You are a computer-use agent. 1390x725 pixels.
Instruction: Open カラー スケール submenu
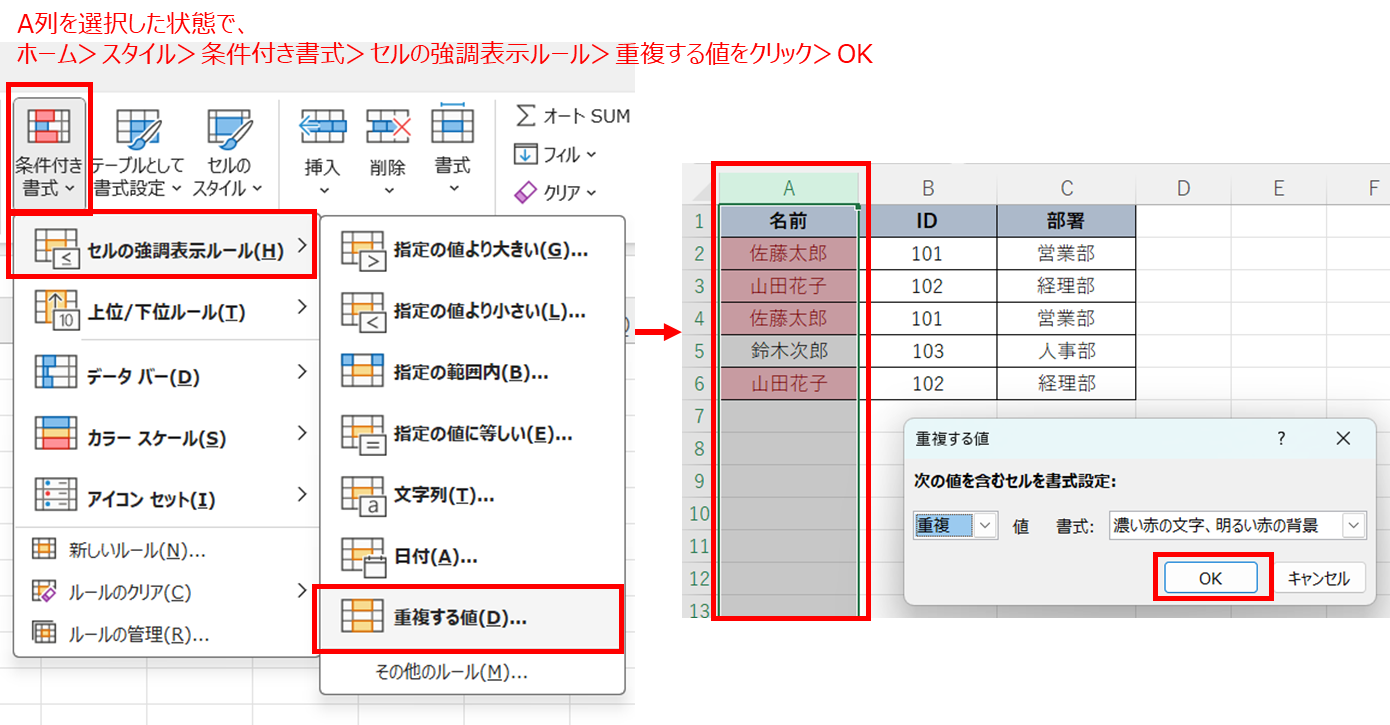(x=166, y=437)
